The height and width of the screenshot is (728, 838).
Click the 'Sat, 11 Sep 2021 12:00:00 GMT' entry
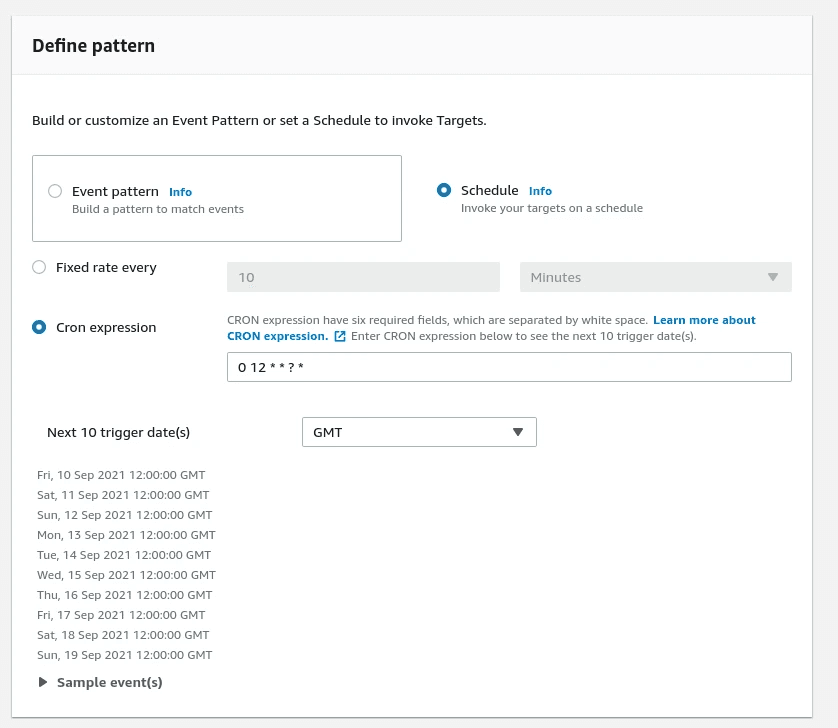point(123,495)
